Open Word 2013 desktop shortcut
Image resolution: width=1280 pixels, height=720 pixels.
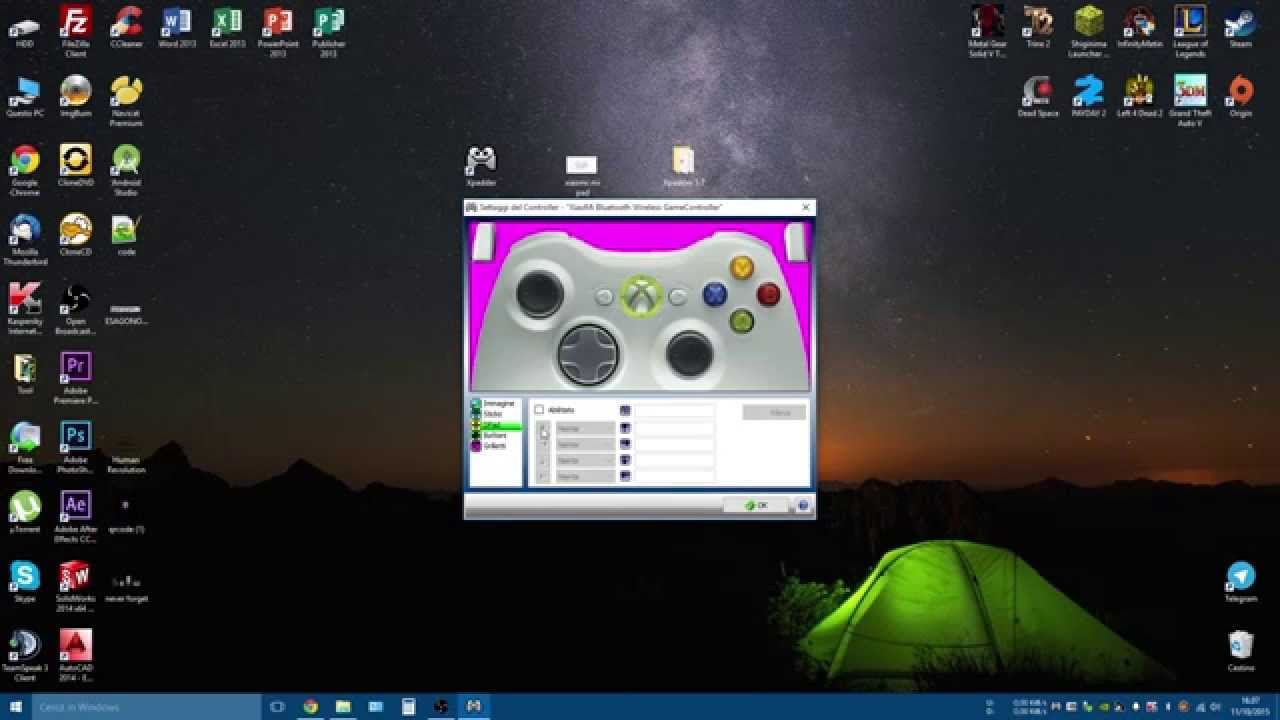point(177,27)
